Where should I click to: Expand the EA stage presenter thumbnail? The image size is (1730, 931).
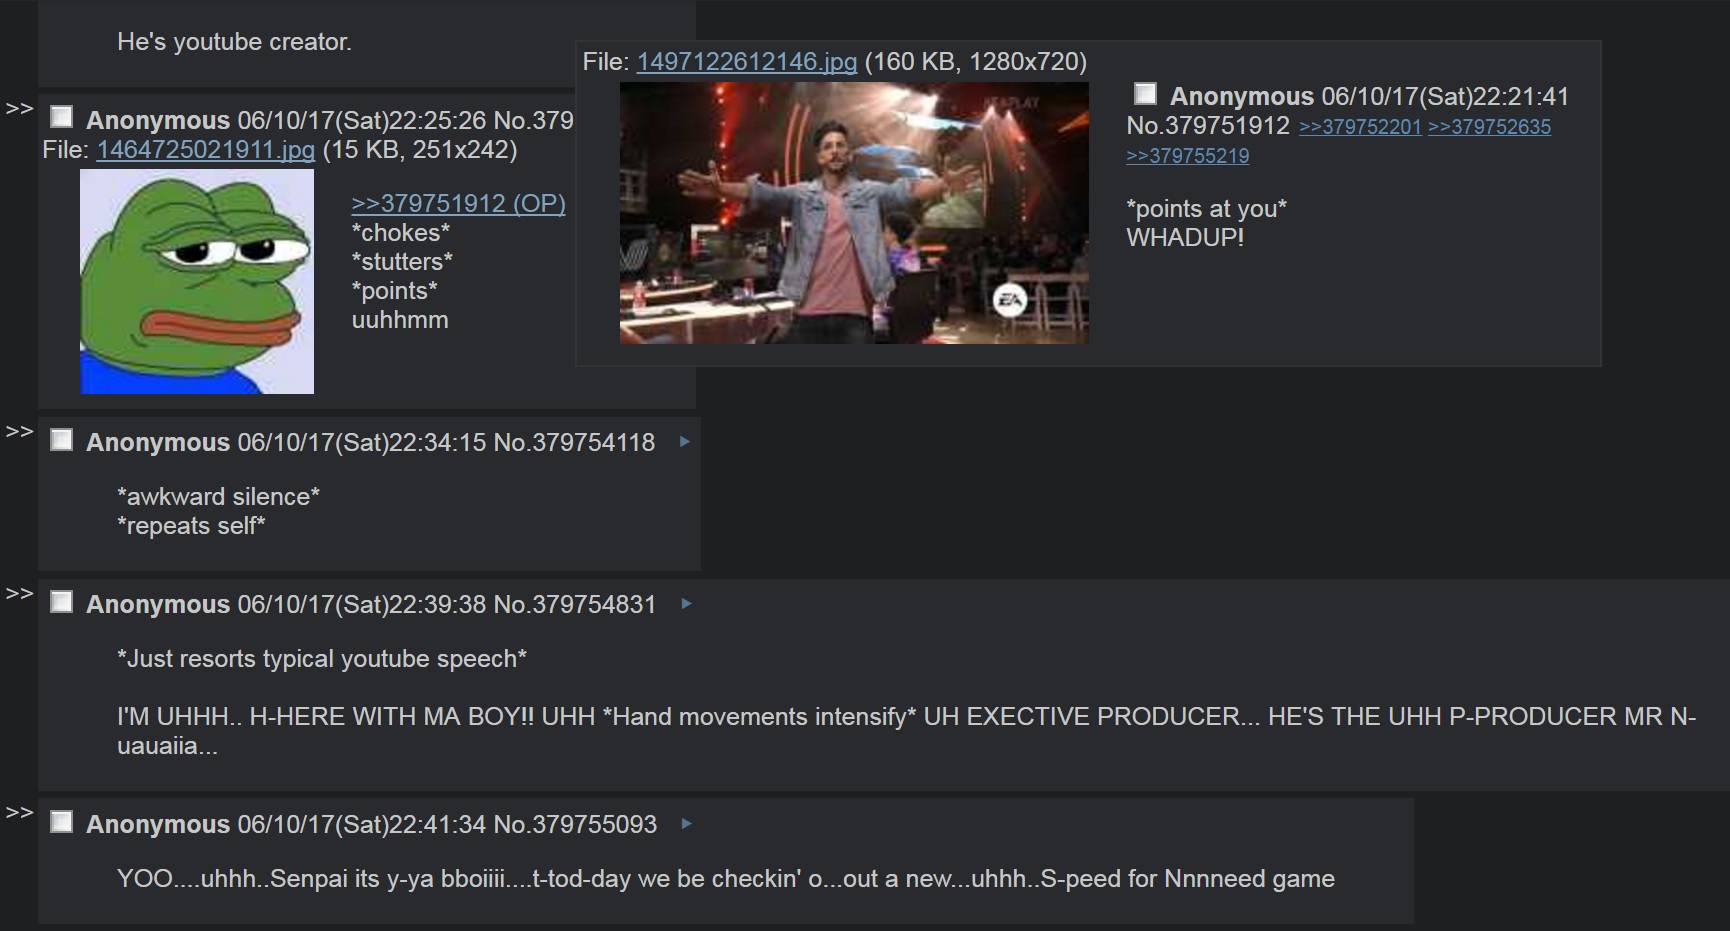pyautogui.click(x=854, y=213)
